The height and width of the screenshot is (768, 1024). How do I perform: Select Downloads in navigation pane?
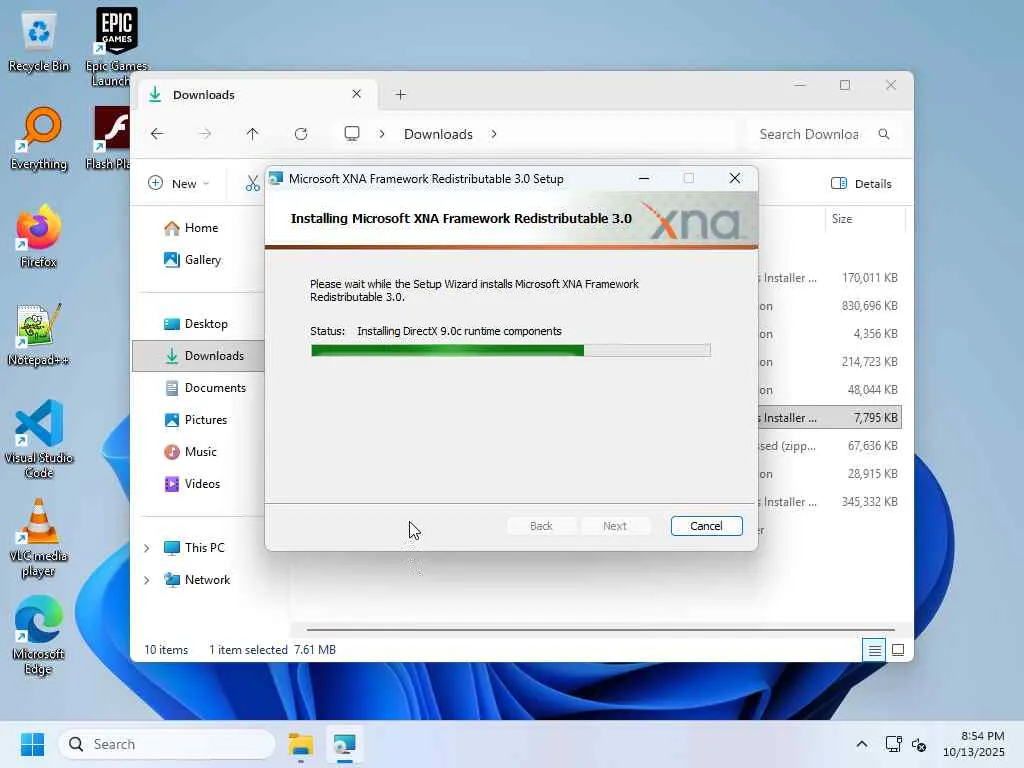pyautogui.click(x=199, y=356)
